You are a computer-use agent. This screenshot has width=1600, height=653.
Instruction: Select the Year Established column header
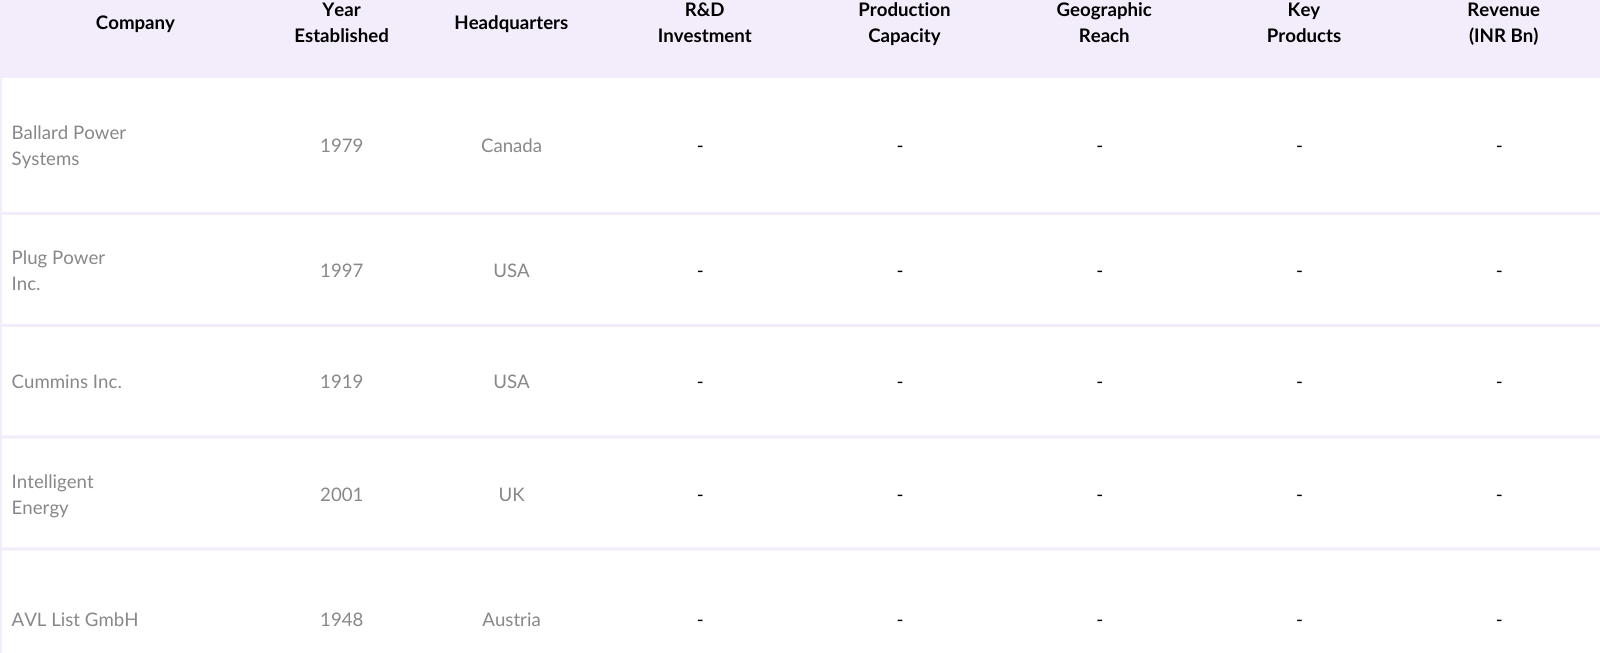(341, 23)
